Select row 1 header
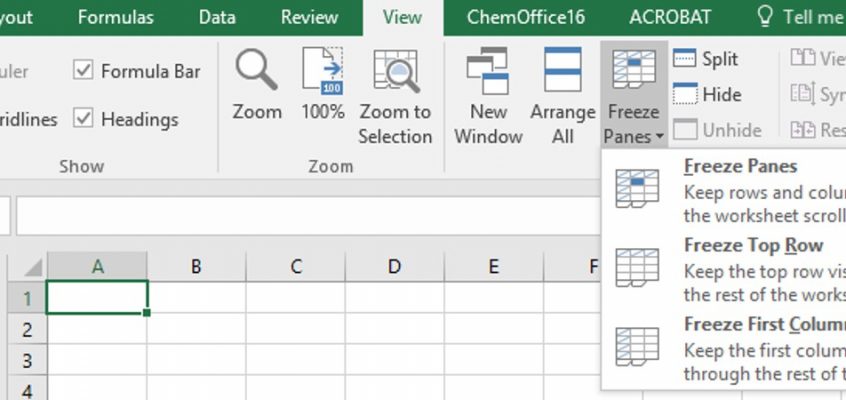Image resolution: width=846 pixels, height=400 pixels. click(26, 297)
